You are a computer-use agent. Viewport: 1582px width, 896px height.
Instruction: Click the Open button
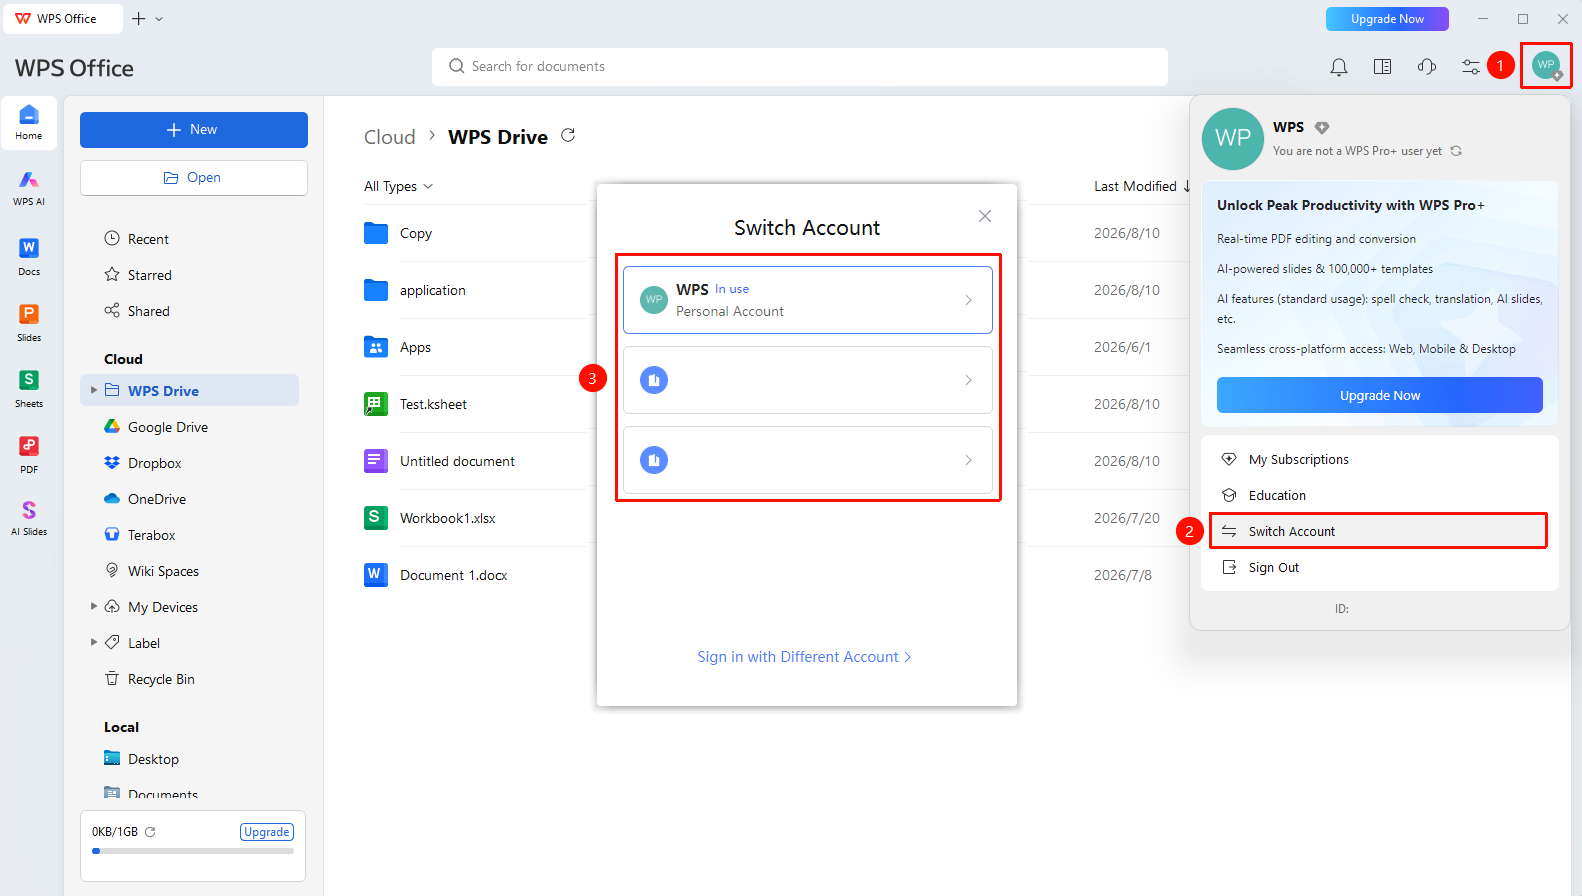(194, 178)
